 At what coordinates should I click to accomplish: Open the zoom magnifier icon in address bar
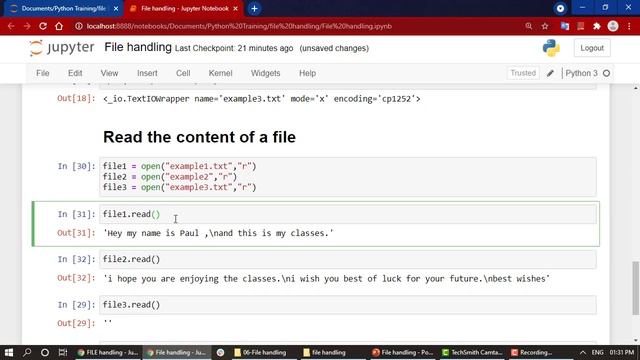529,26
